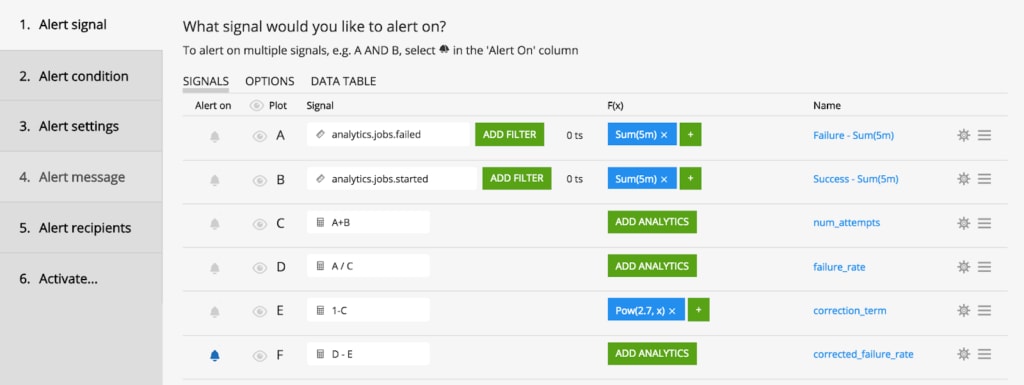Toggle plot visibility eye for signal B
1024x385 pixels.
[260, 179]
